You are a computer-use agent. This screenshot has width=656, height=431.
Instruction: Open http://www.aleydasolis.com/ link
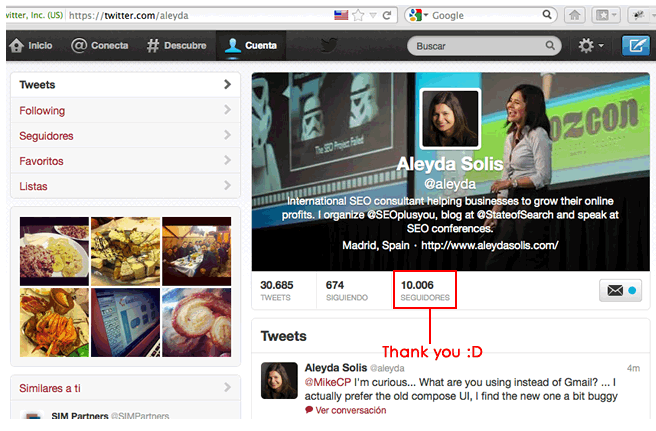click(489, 245)
